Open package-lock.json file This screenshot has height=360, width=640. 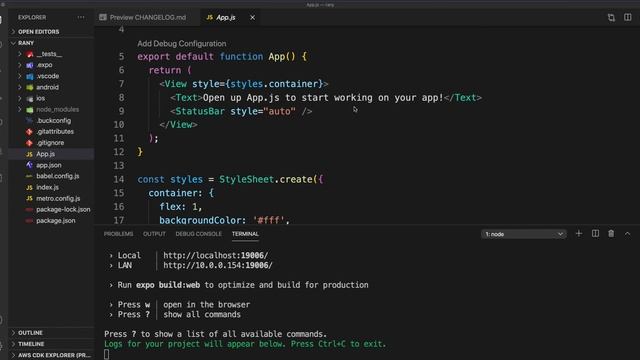click(63, 209)
